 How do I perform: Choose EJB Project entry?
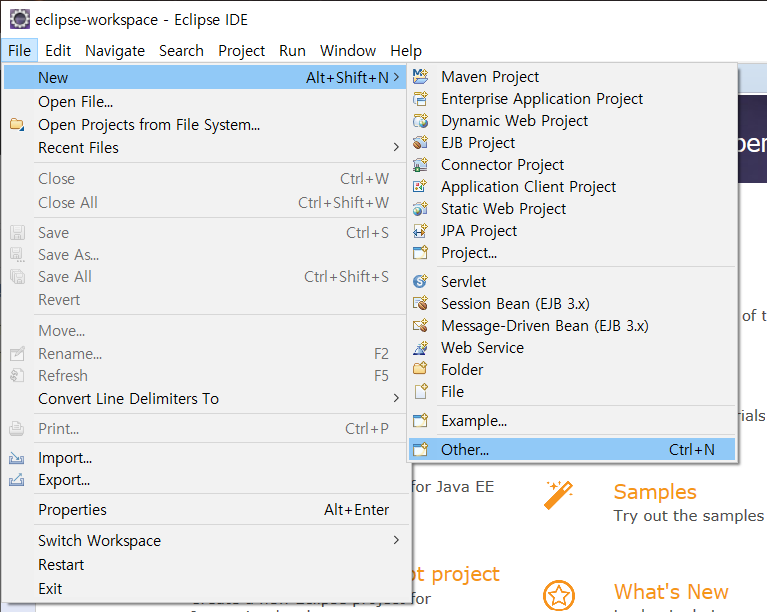(x=572, y=143)
